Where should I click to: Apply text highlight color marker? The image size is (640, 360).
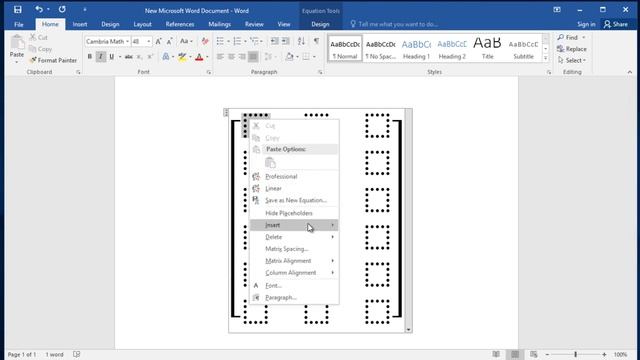[x=182, y=57]
